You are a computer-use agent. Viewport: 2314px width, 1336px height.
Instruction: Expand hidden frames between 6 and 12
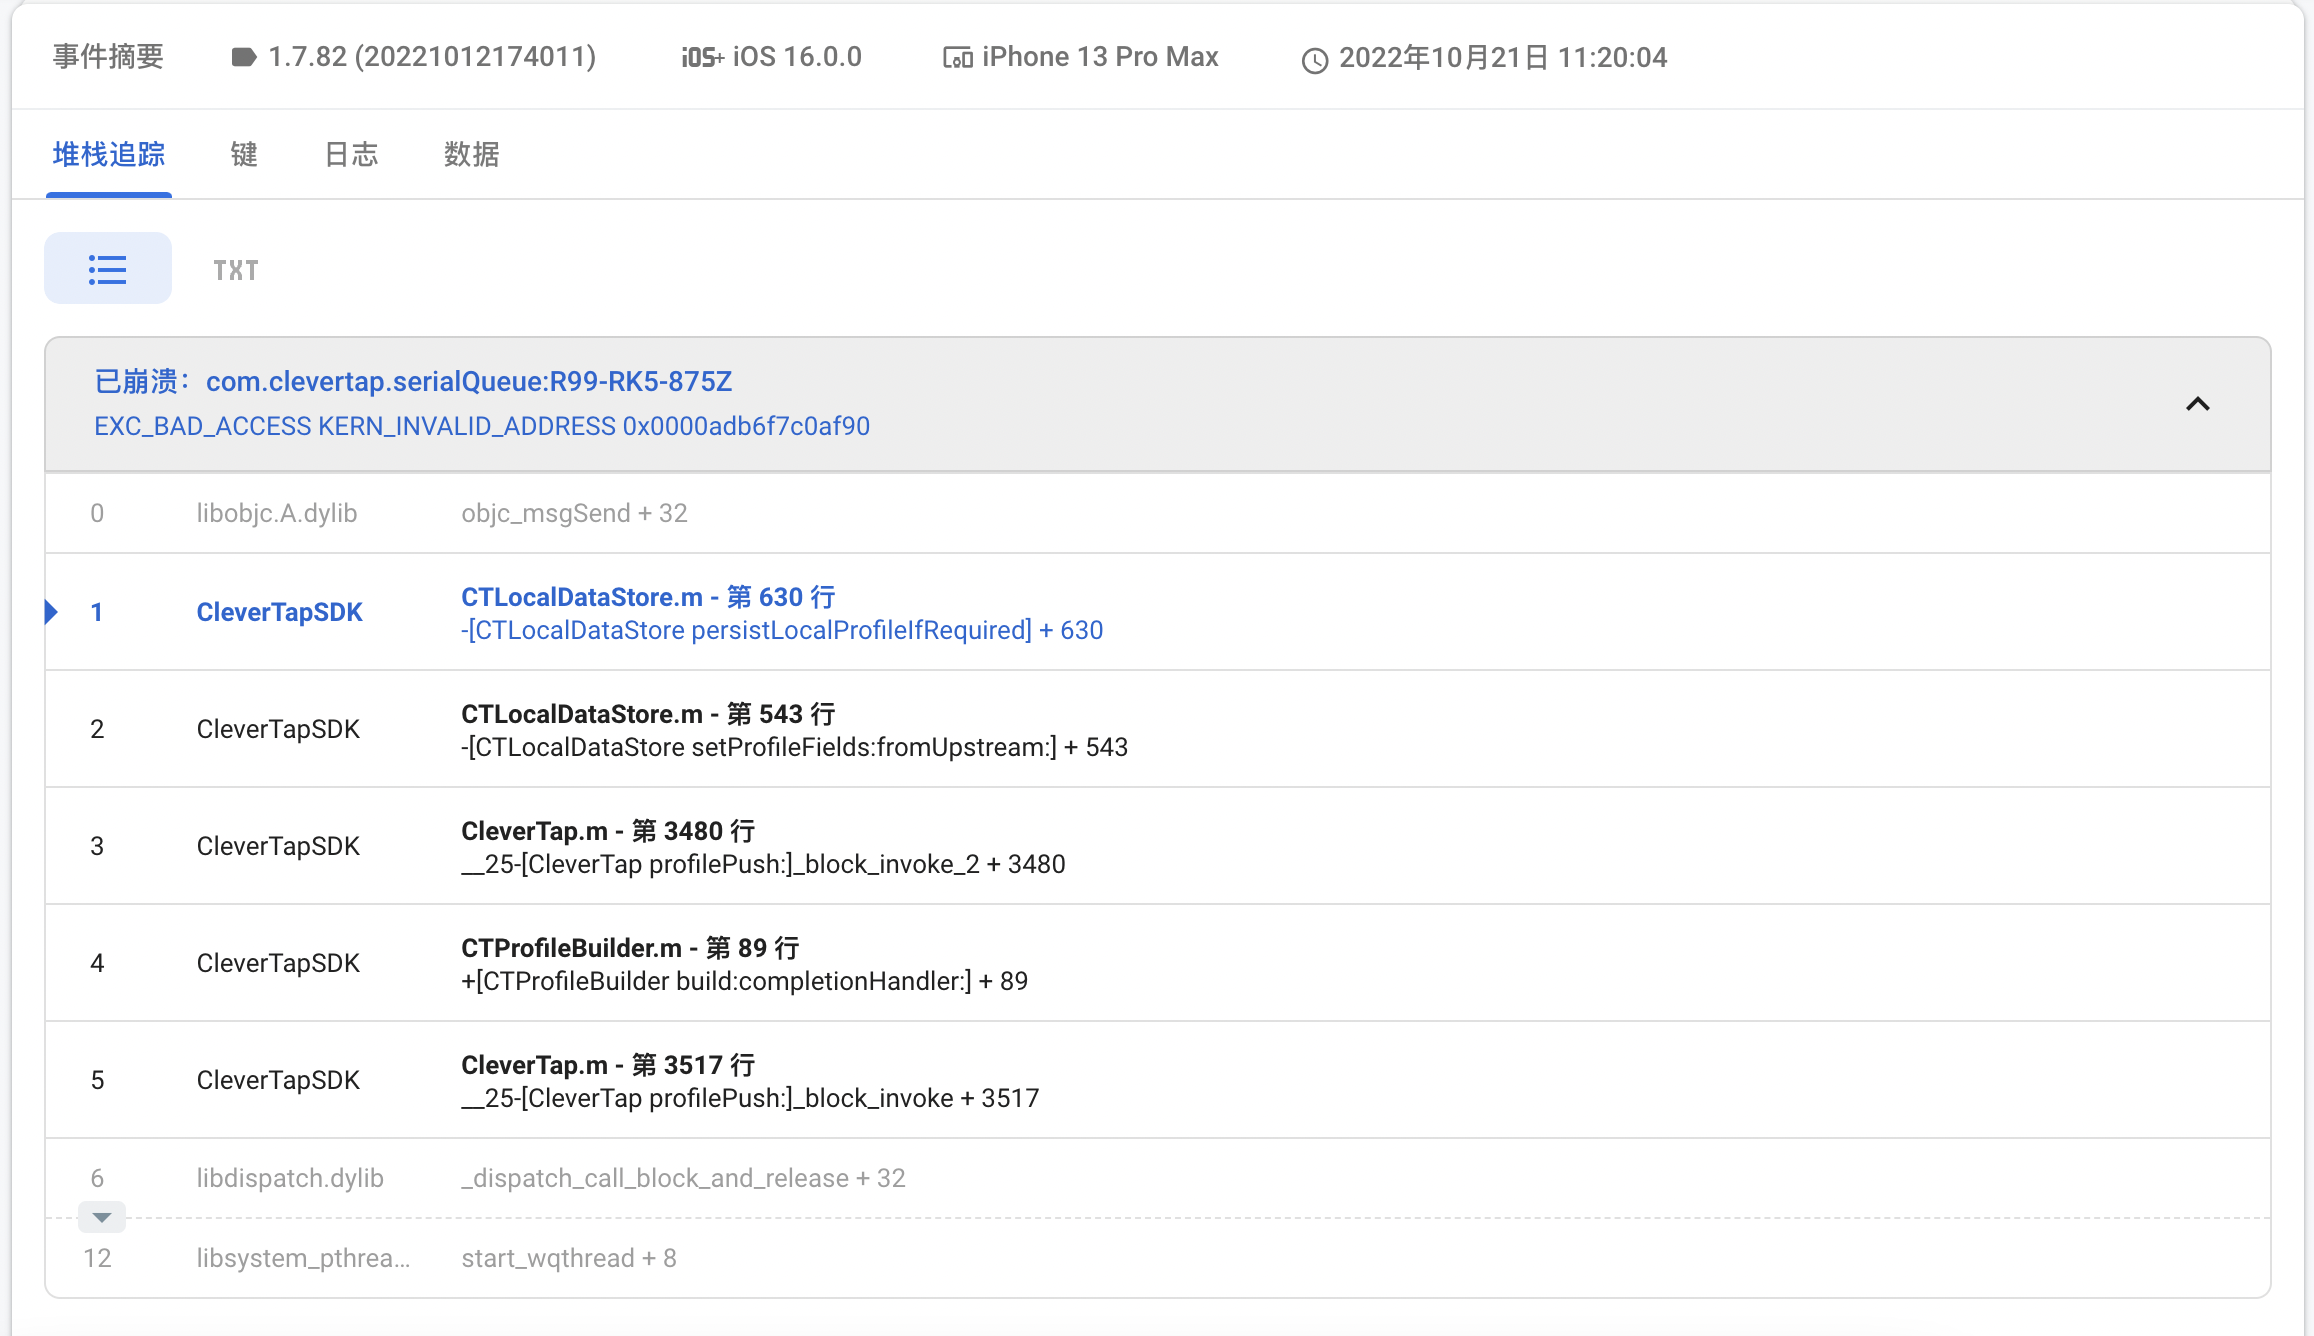101,1217
